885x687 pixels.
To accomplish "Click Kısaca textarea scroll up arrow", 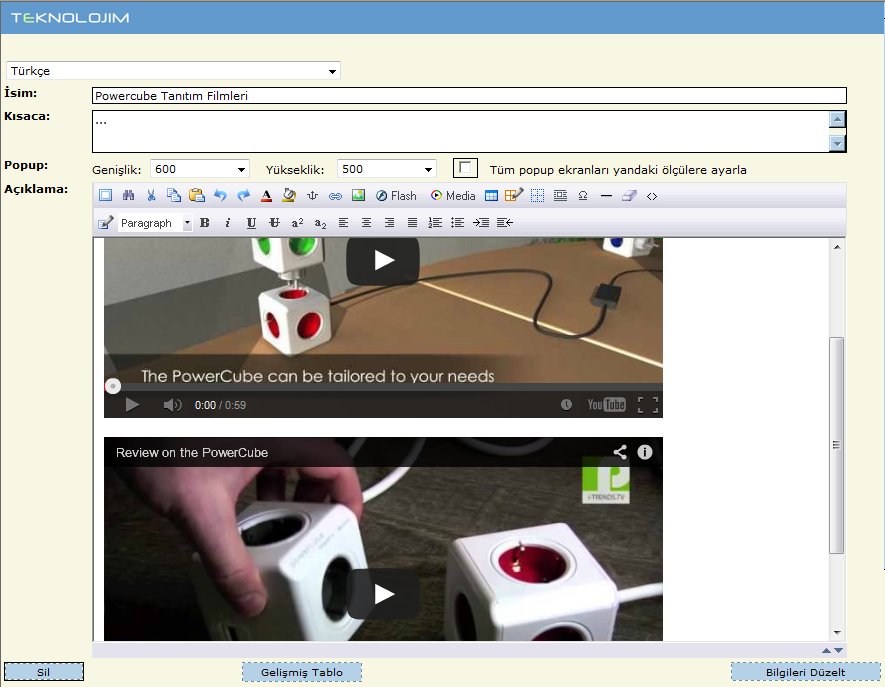I will click(x=837, y=119).
